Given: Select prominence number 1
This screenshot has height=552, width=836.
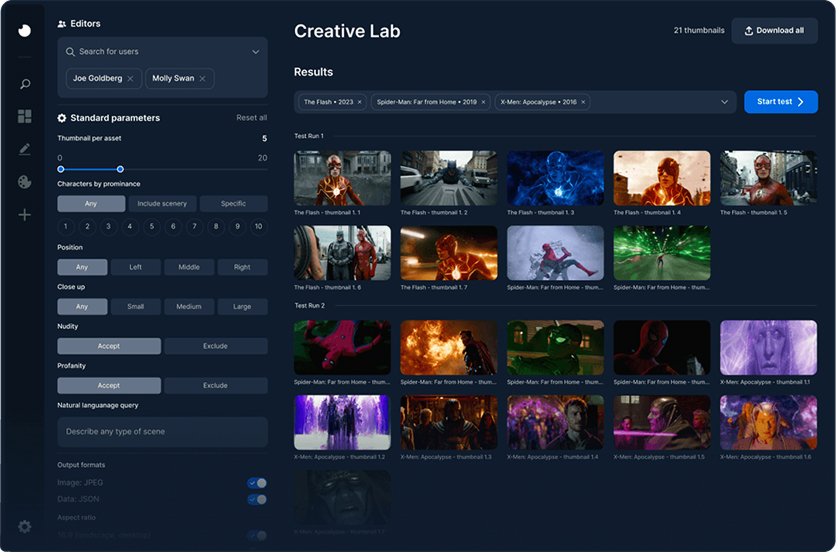Looking at the screenshot, I should pos(66,227).
